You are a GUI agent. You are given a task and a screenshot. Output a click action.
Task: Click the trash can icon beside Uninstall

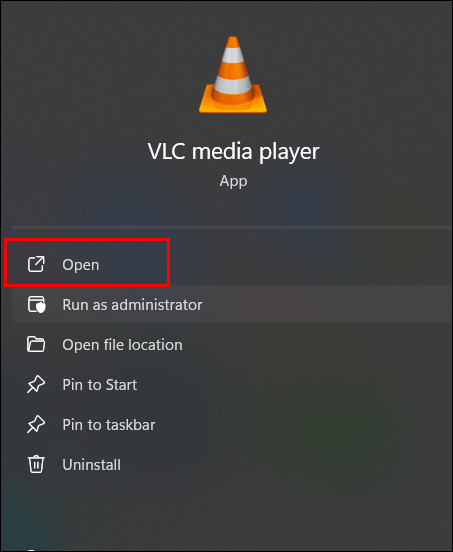click(36, 464)
